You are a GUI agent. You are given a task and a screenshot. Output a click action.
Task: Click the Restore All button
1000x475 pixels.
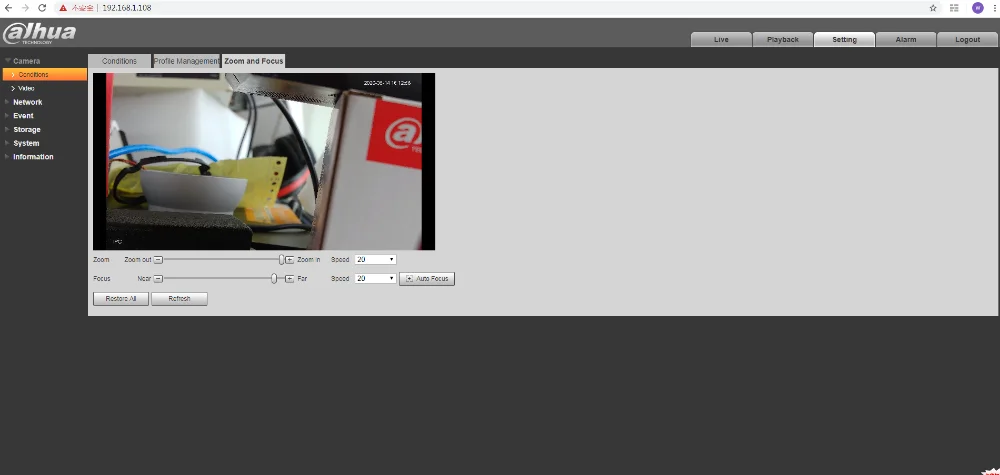121,299
